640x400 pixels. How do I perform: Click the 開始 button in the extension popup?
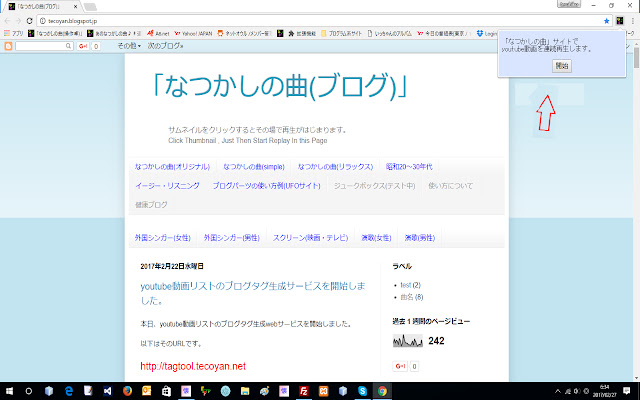(563, 66)
